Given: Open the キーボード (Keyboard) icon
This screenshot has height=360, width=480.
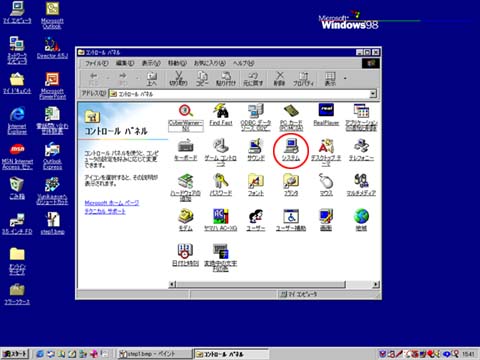Looking at the screenshot, I should tap(186, 150).
